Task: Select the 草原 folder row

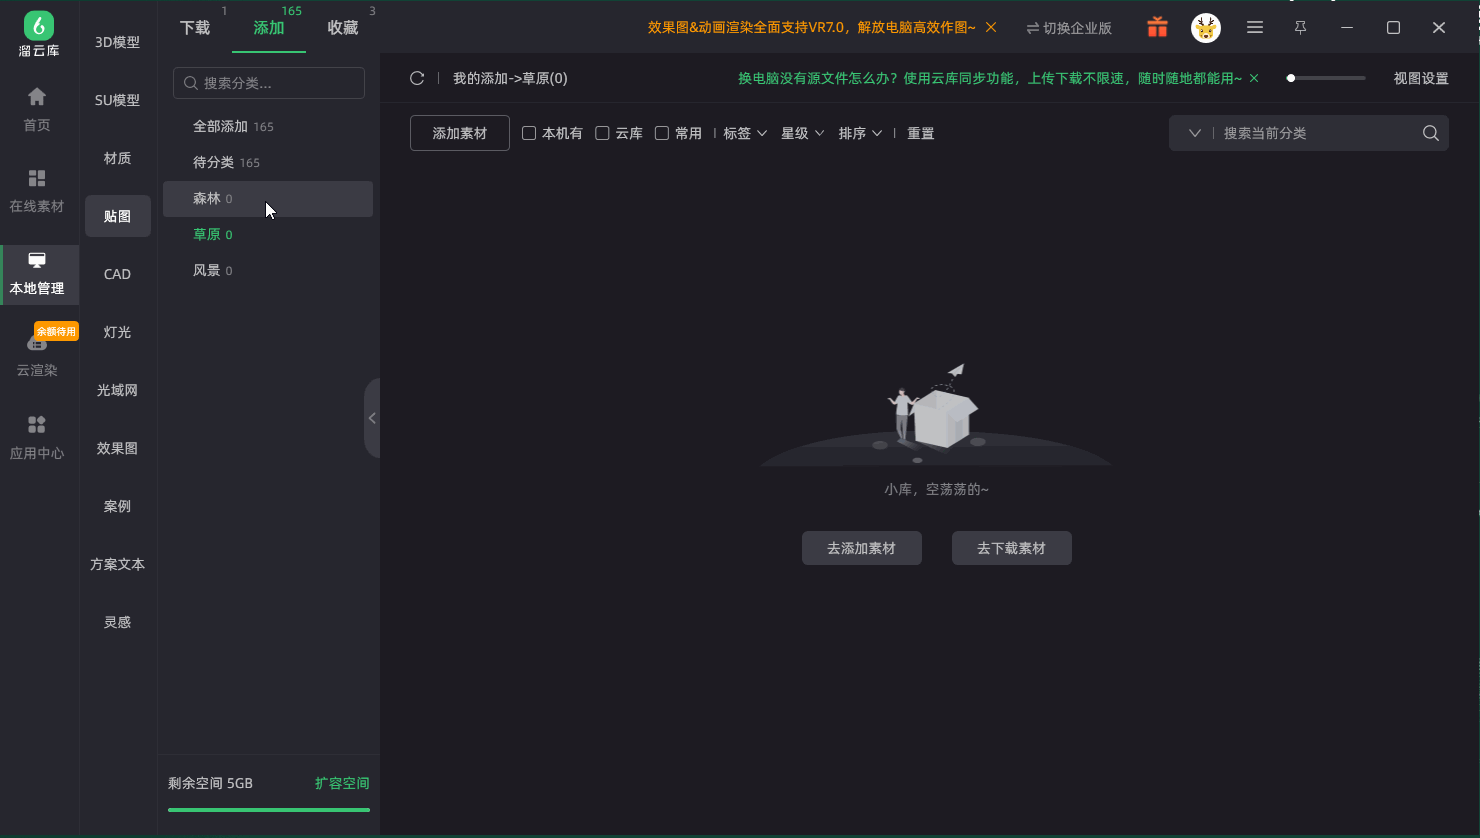Action: click(268, 234)
